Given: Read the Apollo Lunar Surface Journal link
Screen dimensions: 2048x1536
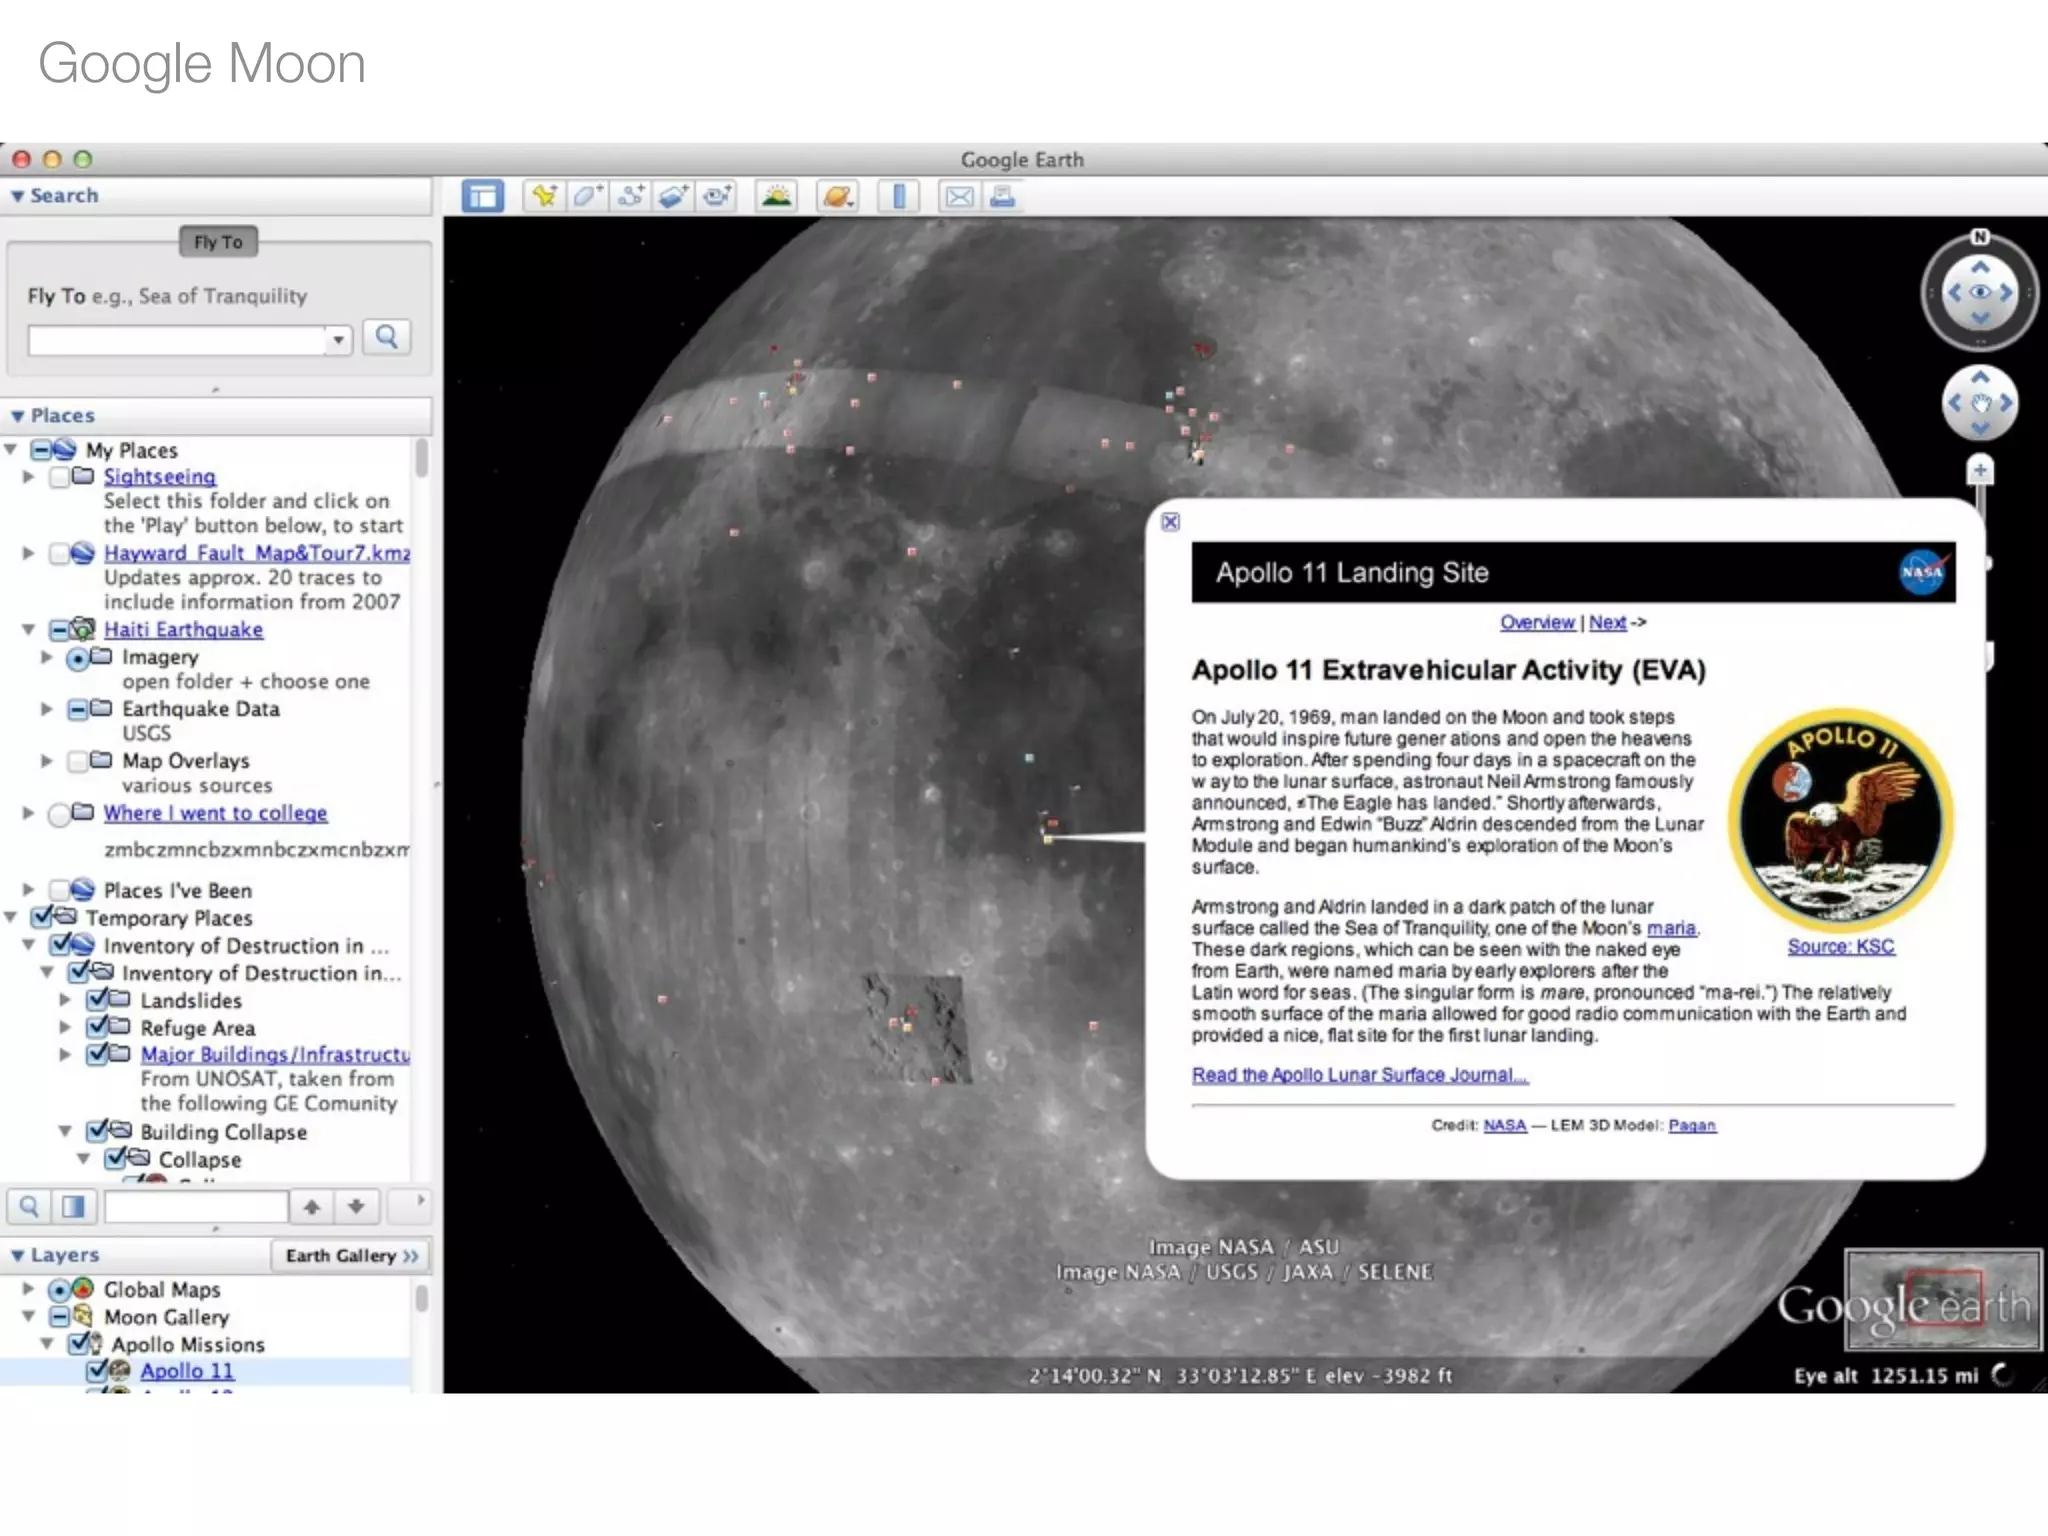Looking at the screenshot, I should 1360,1075.
